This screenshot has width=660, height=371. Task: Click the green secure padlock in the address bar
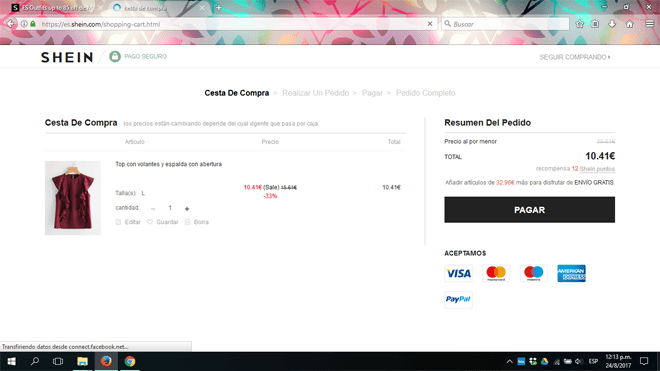(33, 24)
